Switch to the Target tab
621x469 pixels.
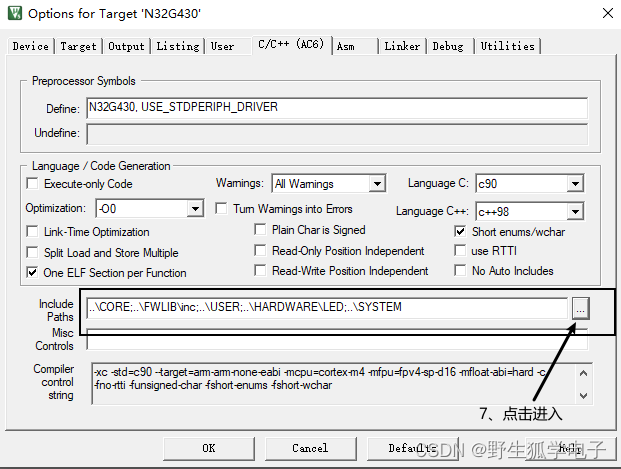click(78, 46)
